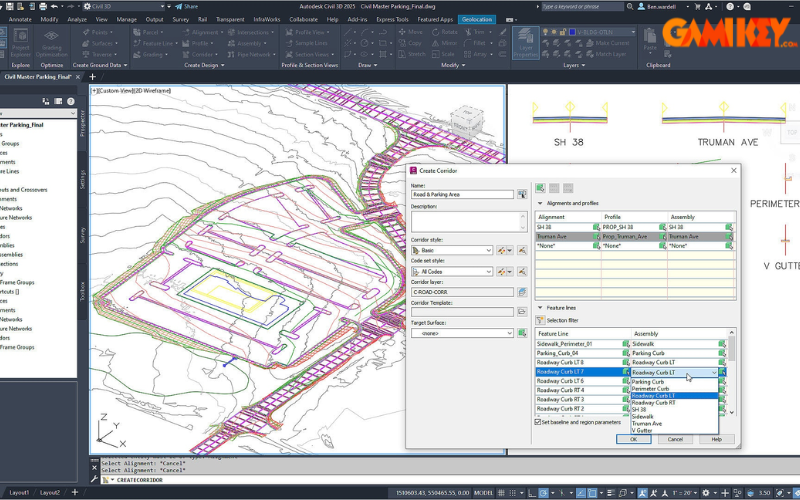Open a new drawing tab with plus icon
The height and width of the screenshot is (500, 800).
click(92, 77)
